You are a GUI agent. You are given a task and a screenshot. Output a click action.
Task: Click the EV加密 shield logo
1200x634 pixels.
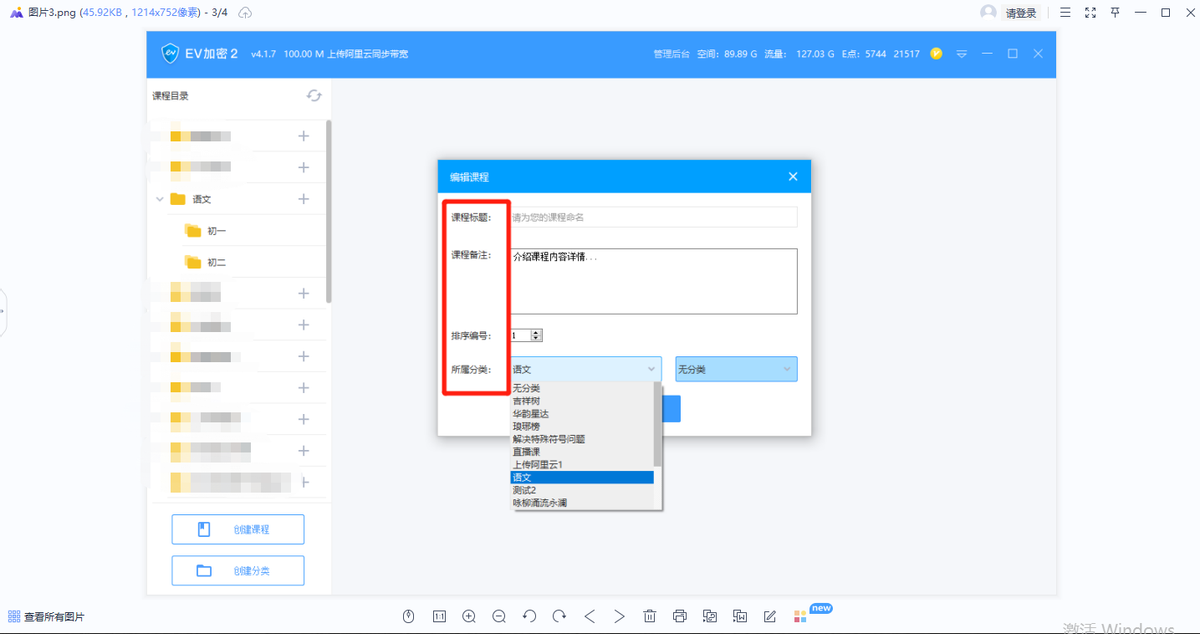click(x=170, y=53)
